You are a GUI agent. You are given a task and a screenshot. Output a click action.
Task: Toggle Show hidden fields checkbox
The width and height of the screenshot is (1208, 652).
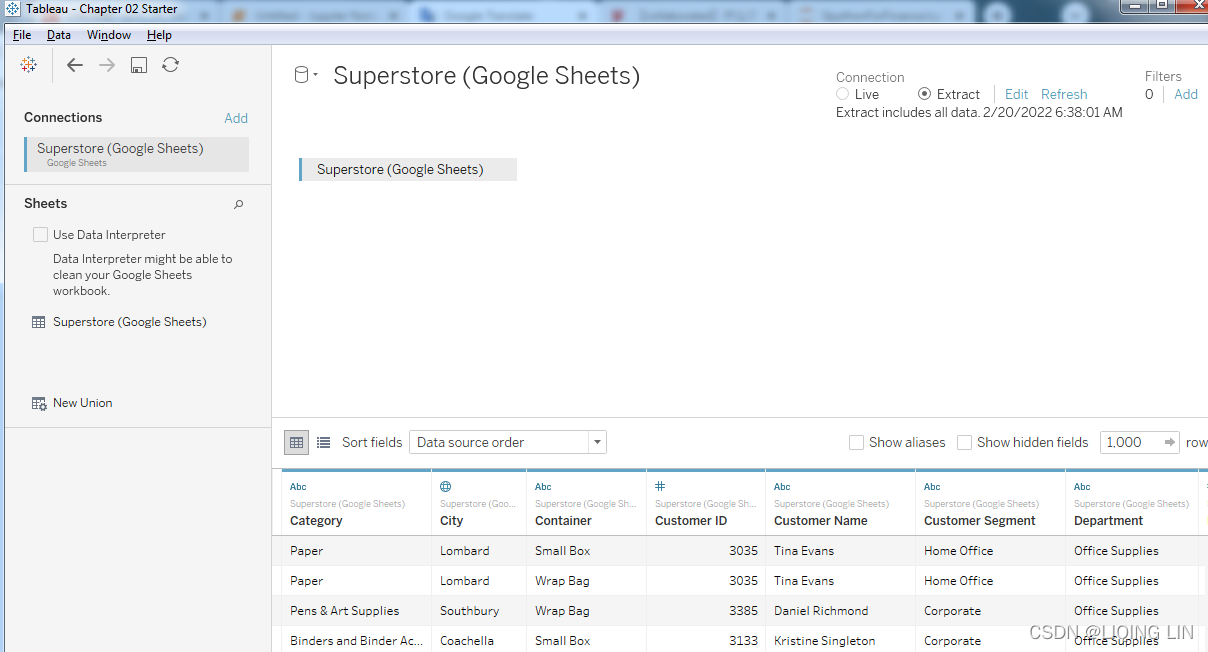pos(964,442)
